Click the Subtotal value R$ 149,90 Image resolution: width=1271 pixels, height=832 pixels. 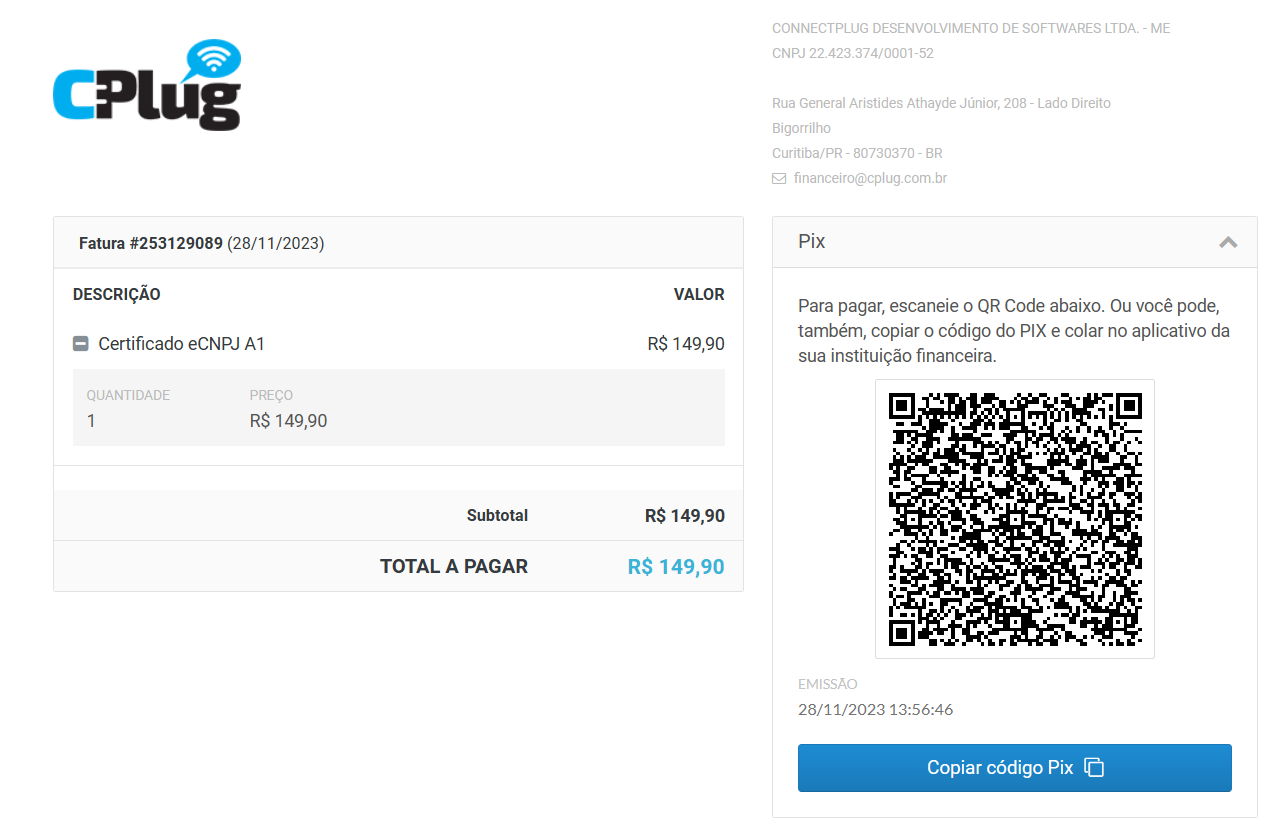pyautogui.click(x=685, y=516)
